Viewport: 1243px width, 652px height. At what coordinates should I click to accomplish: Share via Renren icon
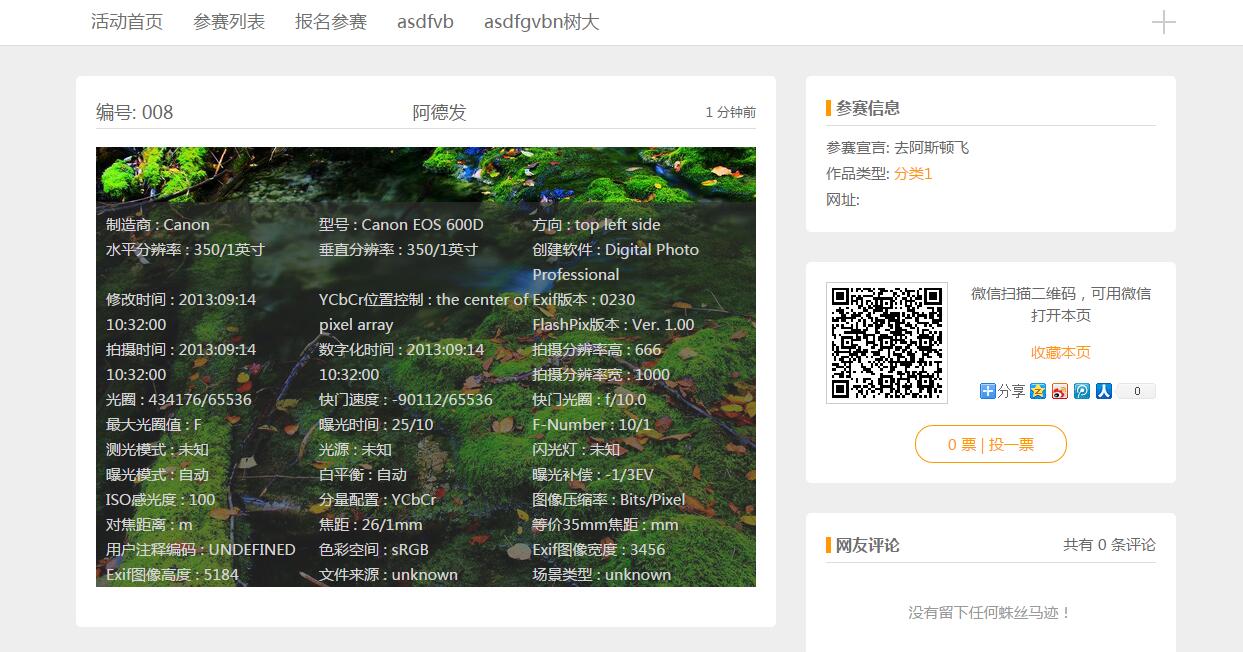pos(1104,391)
